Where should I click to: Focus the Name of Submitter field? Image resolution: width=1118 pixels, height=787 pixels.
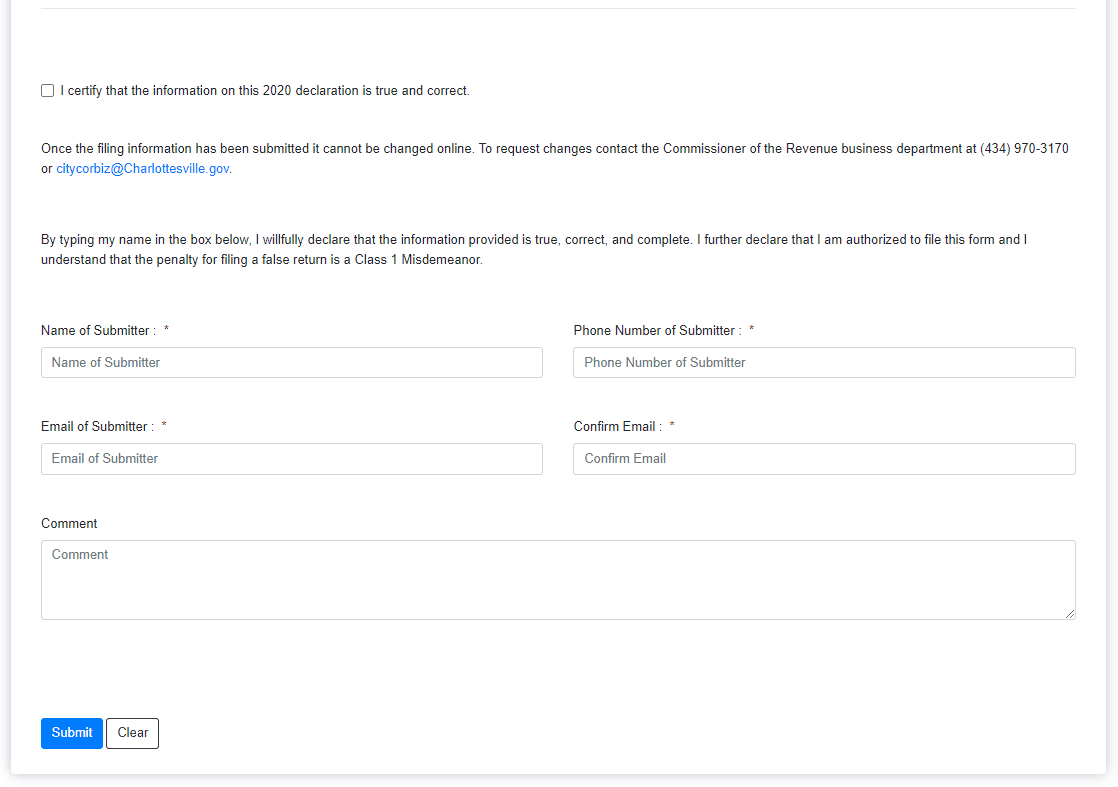coord(291,362)
